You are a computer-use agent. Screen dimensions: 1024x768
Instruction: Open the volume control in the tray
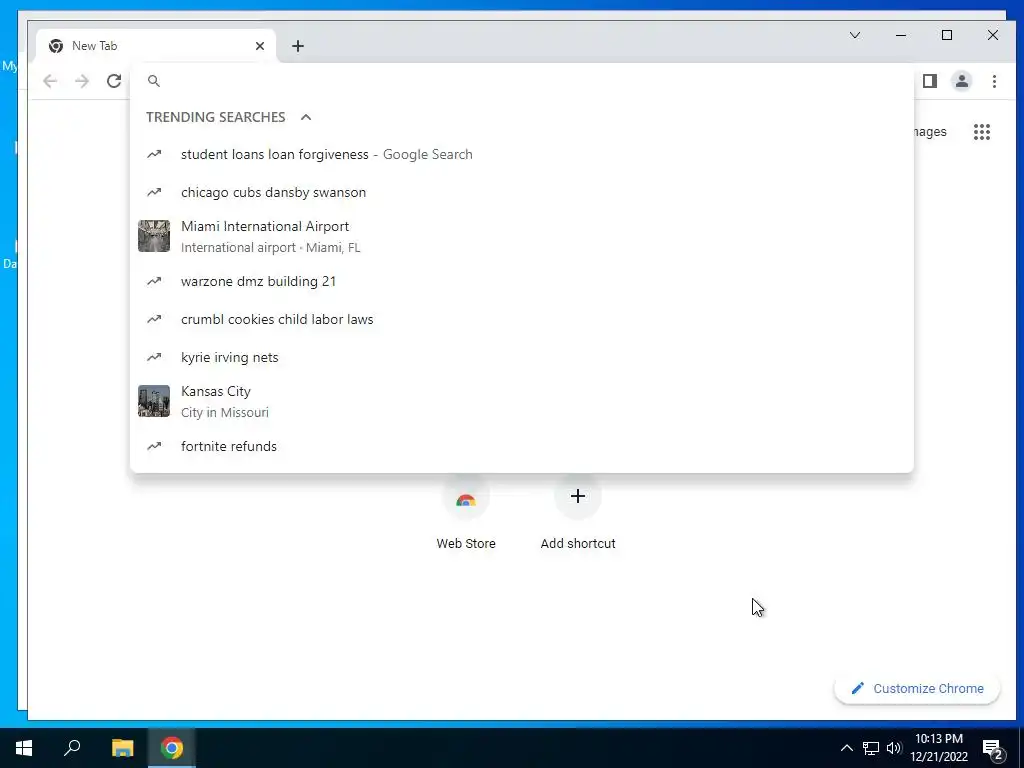click(894, 748)
